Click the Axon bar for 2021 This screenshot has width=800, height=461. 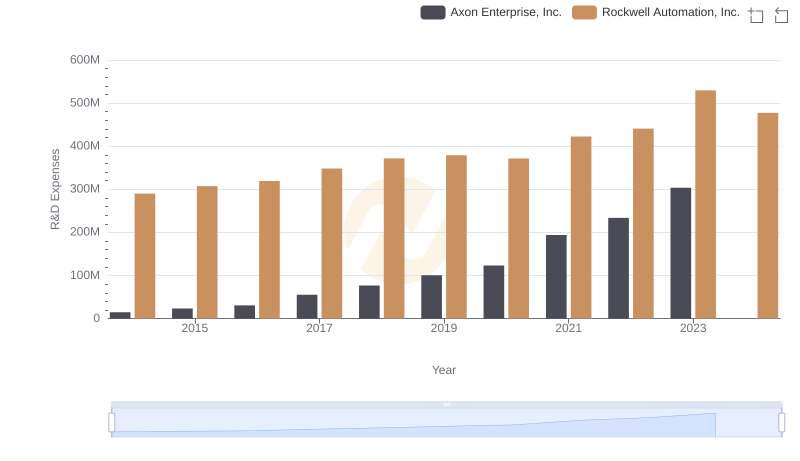556,277
